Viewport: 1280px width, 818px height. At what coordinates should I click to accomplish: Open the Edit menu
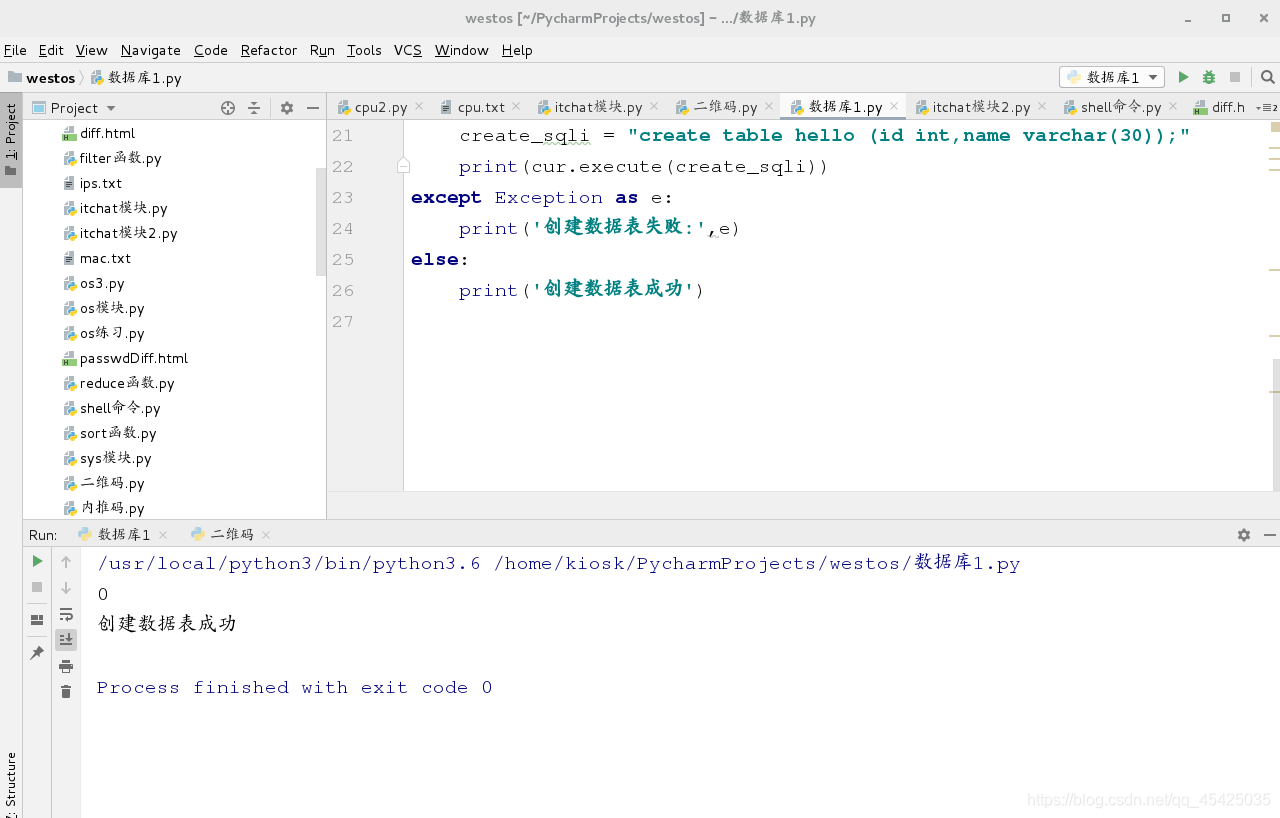tap(51, 50)
